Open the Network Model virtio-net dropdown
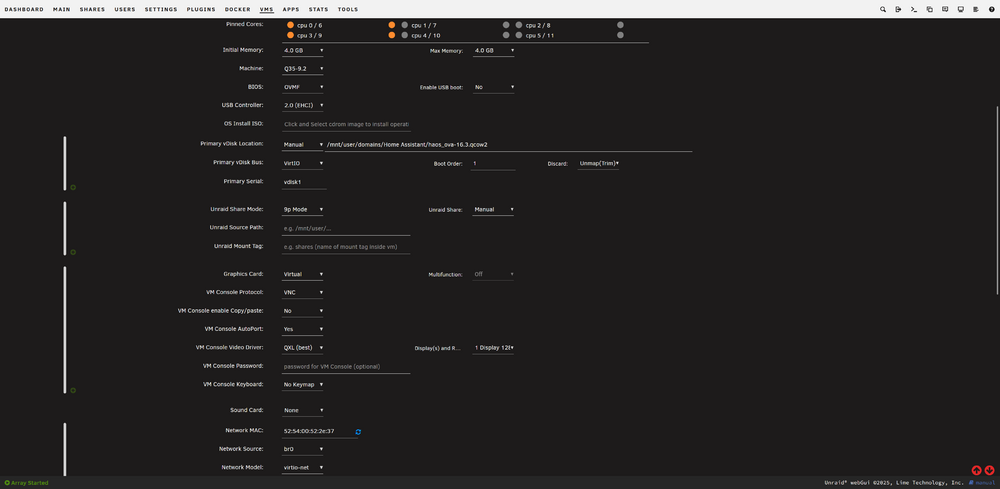Viewport: 1000px width, 489px height. click(x=303, y=467)
